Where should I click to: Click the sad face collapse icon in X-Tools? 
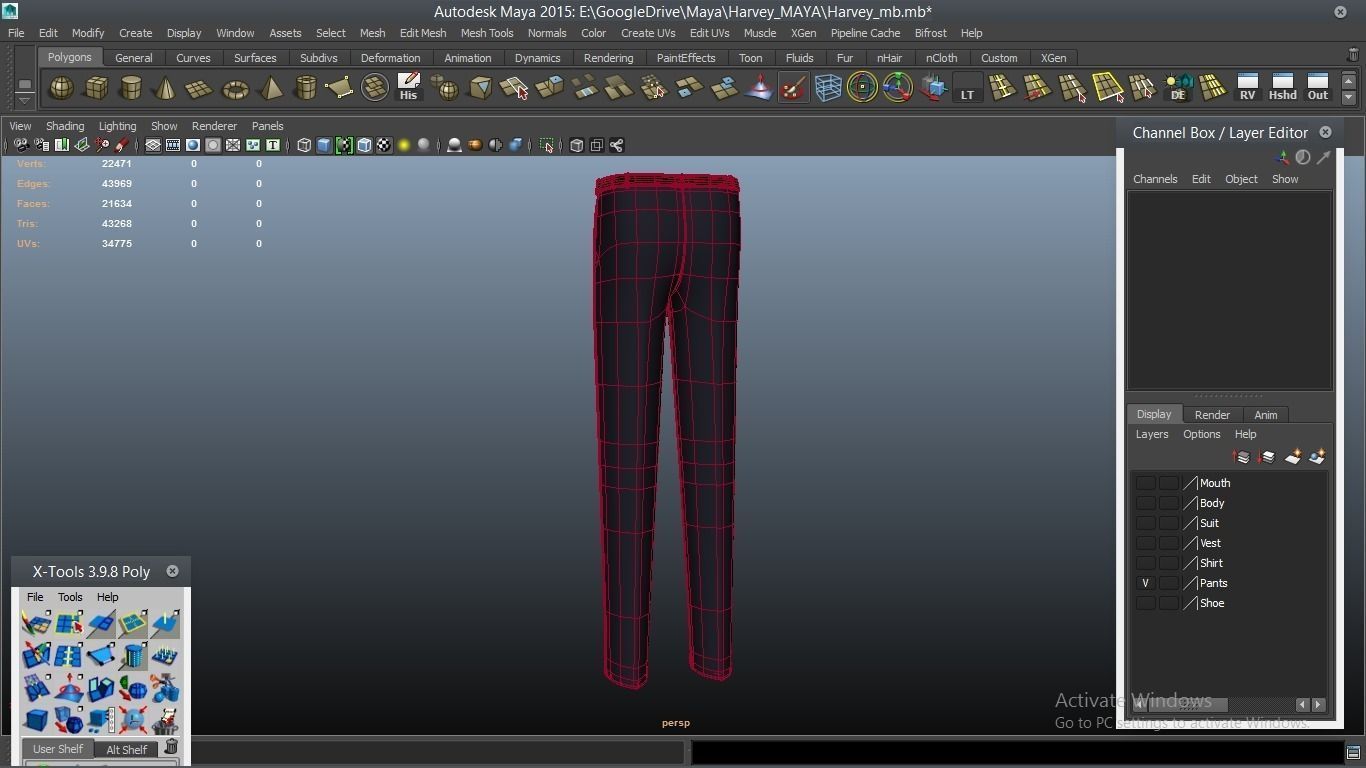[133, 720]
